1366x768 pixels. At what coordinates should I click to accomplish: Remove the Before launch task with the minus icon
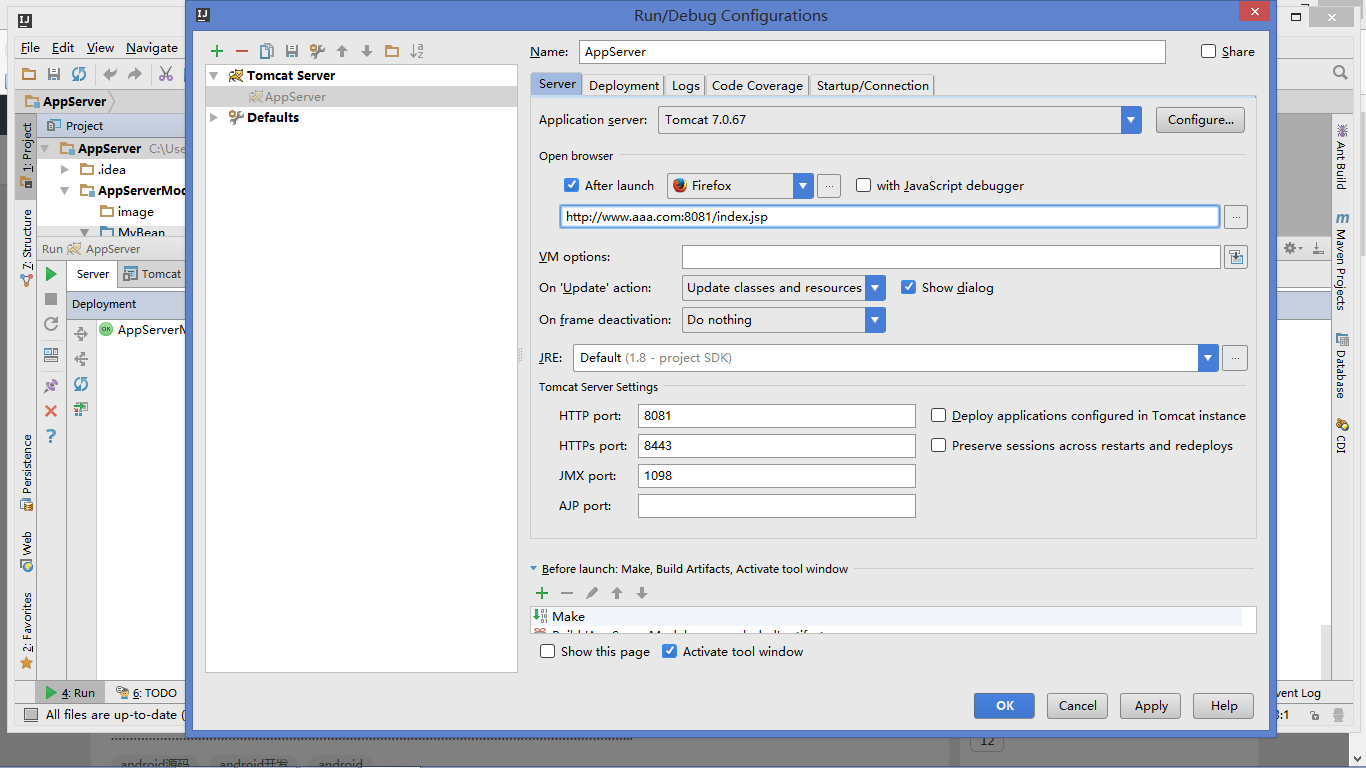[x=567, y=593]
